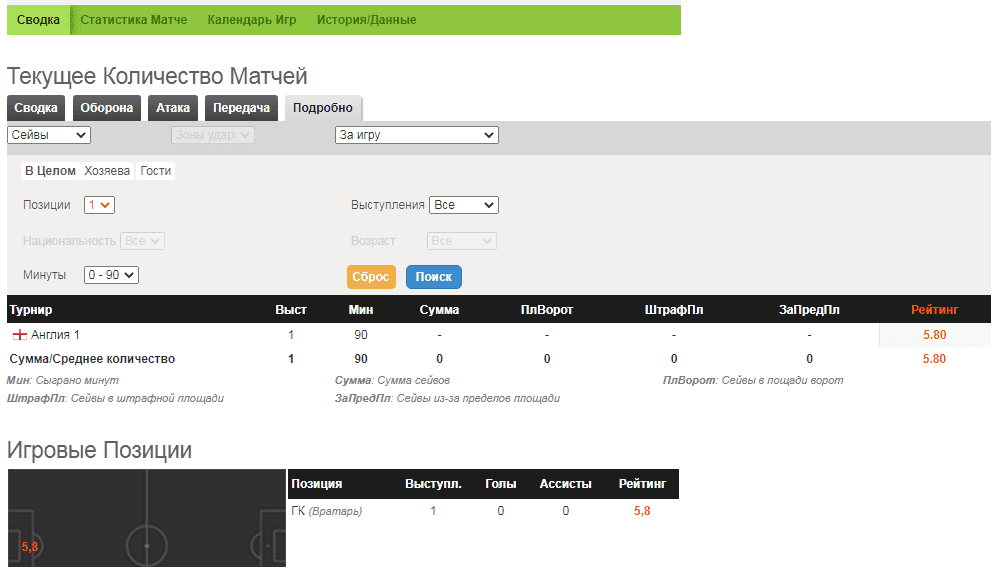The image size is (998, 568).
Task: Sort table by ШтрафПл column
Action: click(x=674, y=309)
